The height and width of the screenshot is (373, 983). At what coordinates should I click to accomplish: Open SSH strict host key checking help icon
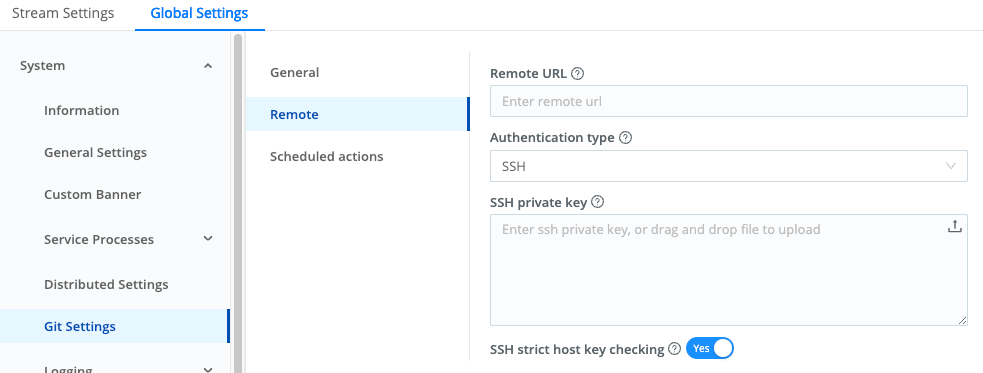pos(675,349)
